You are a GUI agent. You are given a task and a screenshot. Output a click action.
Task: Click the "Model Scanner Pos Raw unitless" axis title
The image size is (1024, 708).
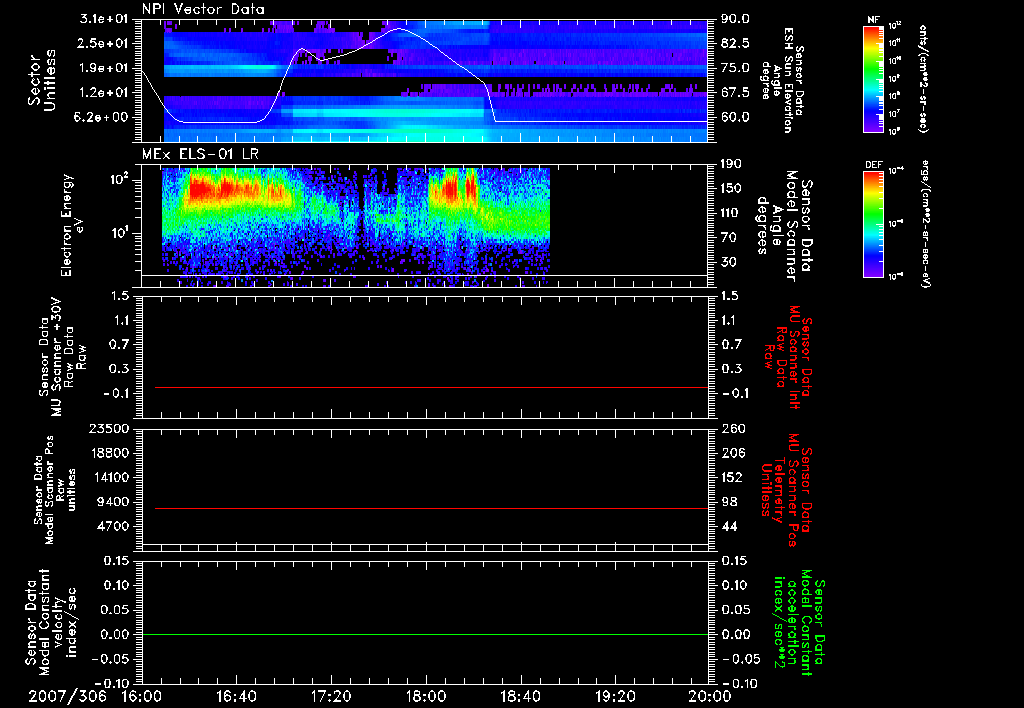coord(56,489)
